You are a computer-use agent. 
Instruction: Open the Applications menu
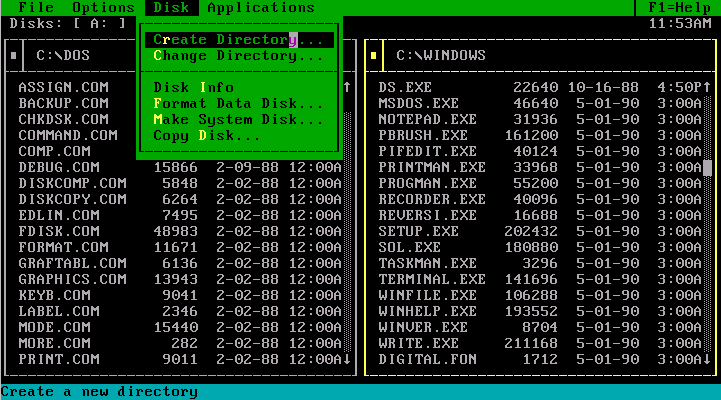point(261,7)
